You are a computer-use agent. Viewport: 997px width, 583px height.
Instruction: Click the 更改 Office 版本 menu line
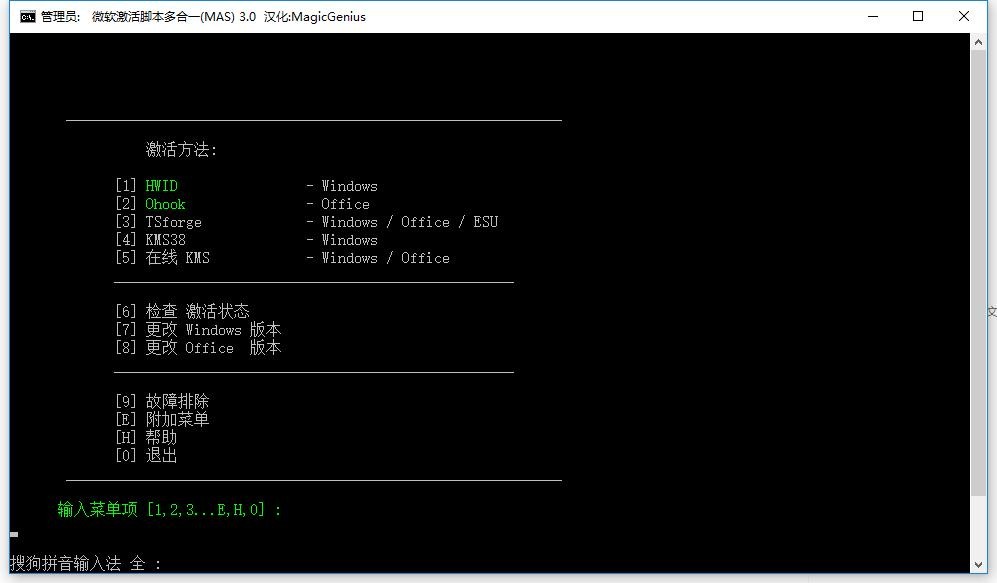click(x=198, y=348)
